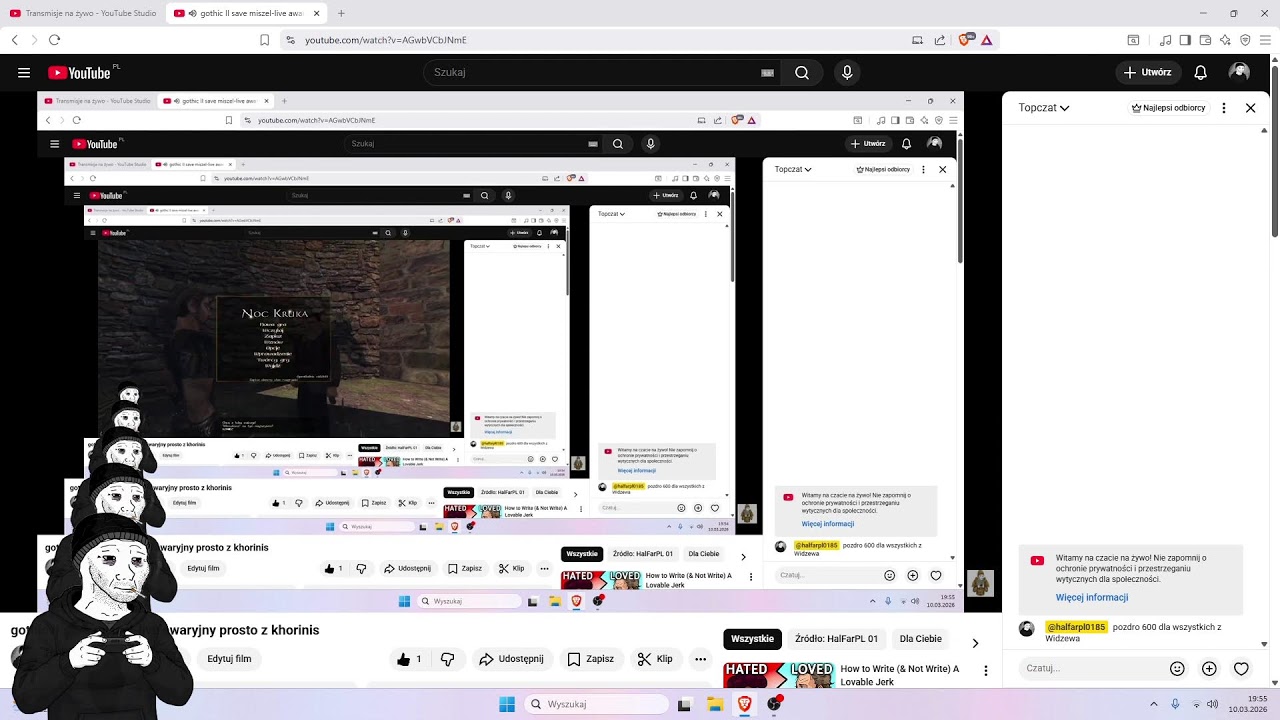
Task: Open HATED LOVED video thumbnail
Action: point(779,675)
